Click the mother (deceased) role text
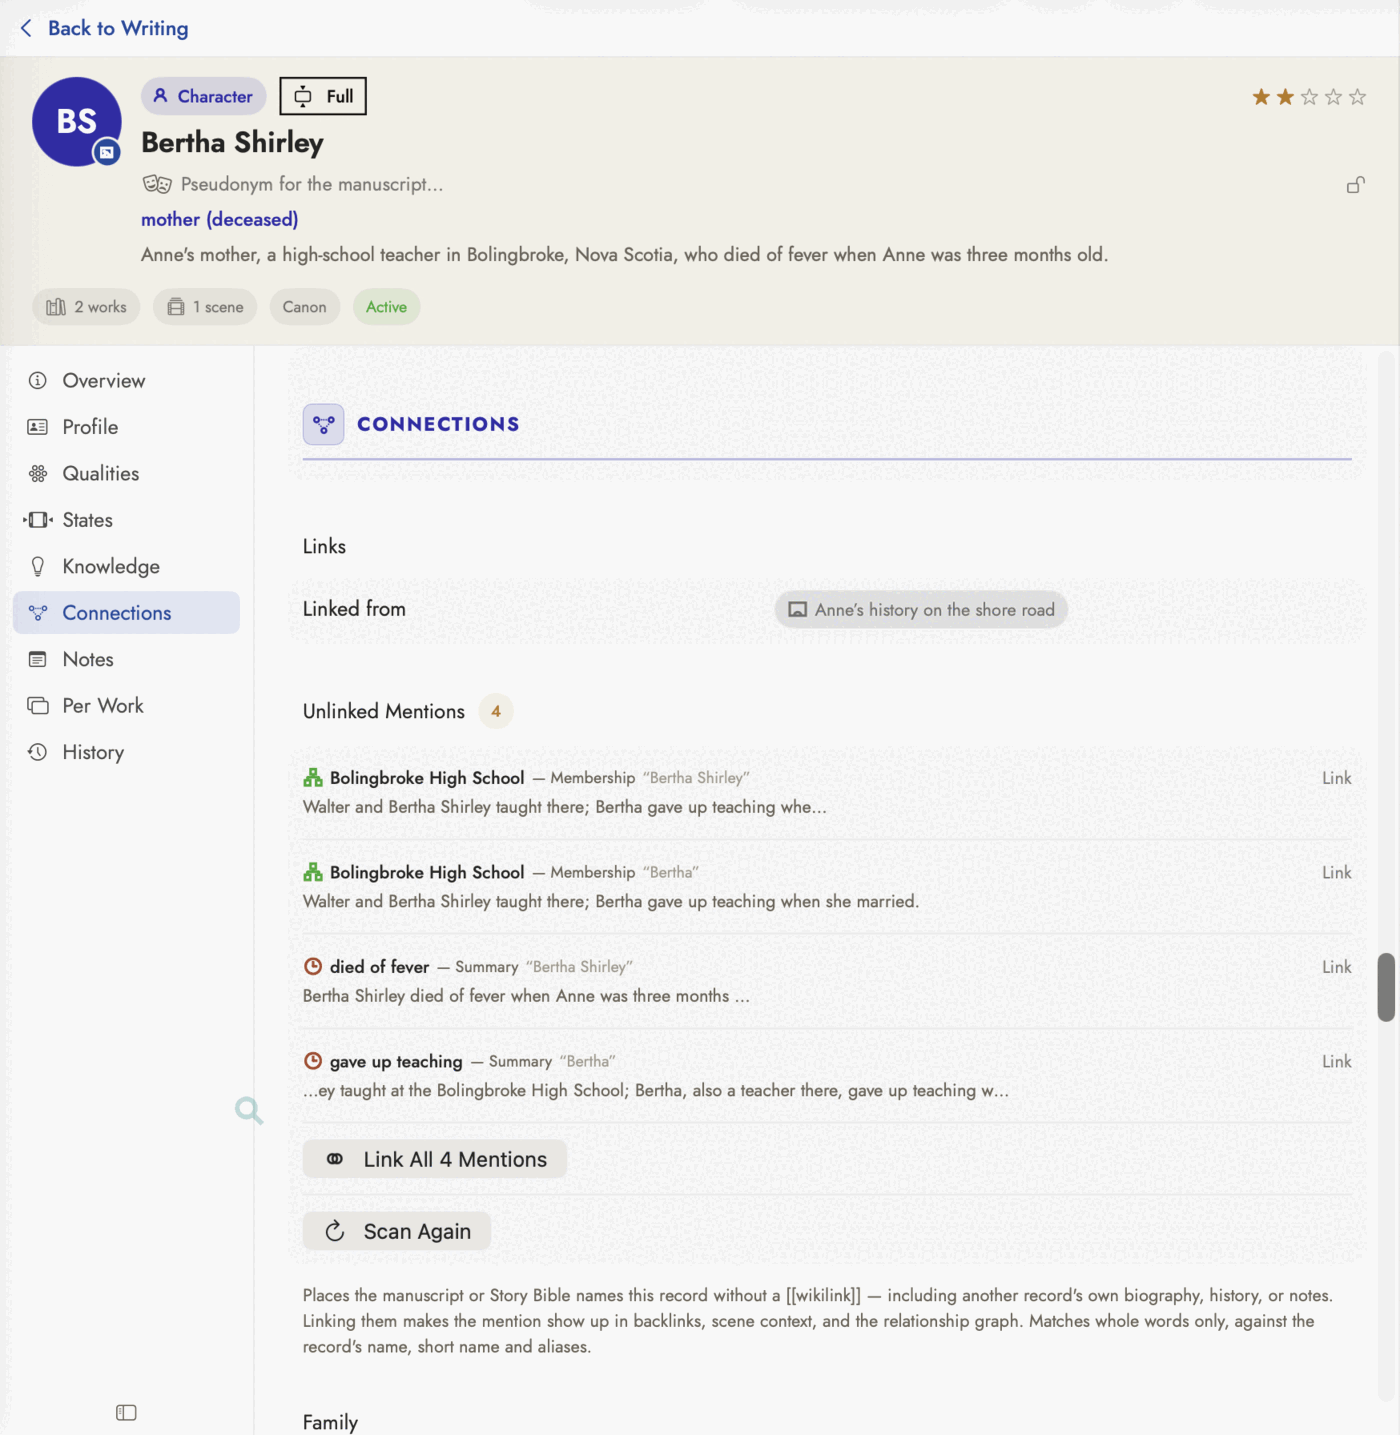1400x1435 pixels. tap(219, 219)
